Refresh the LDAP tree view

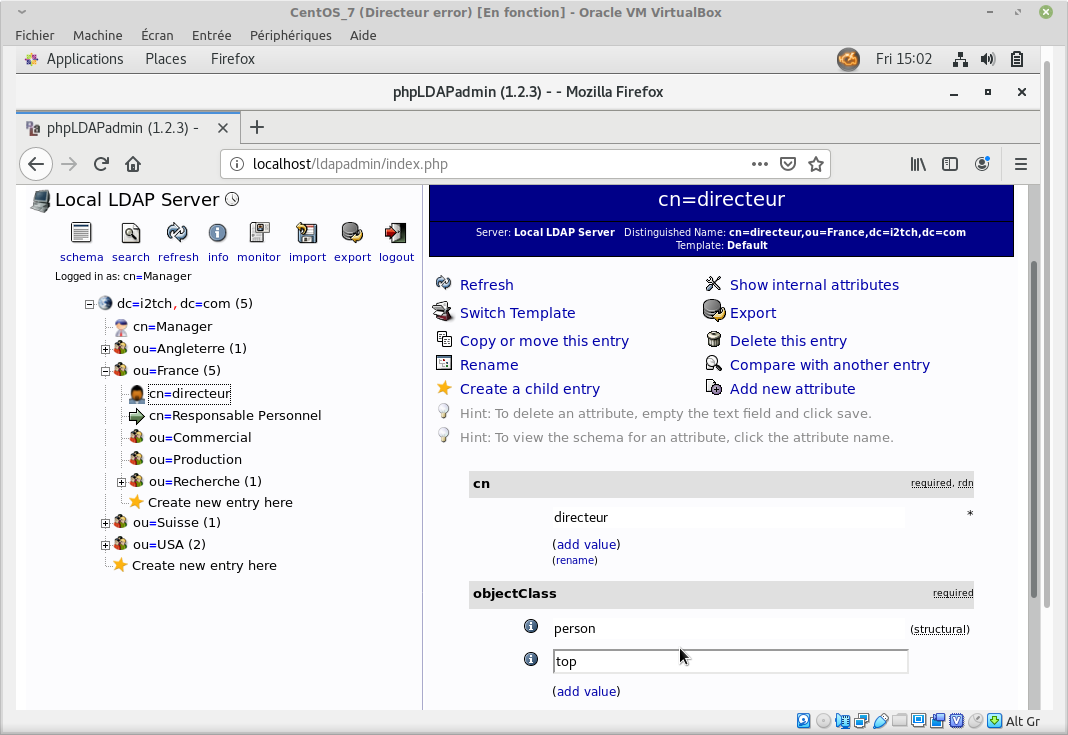click(x=177, y=234)
